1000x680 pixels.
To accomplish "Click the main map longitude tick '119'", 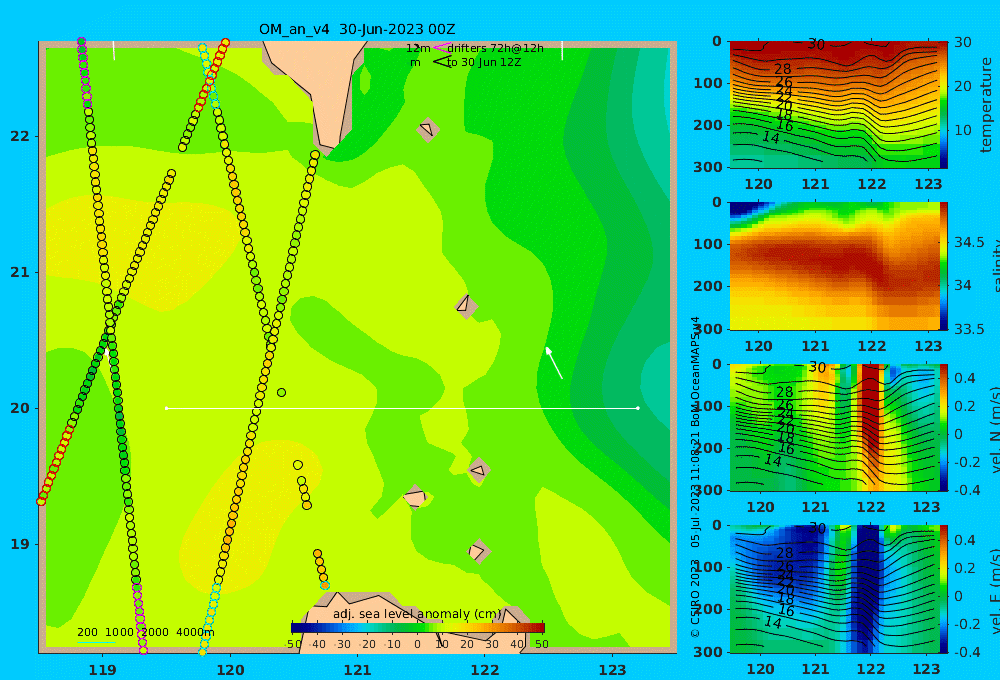I will point(103,670).
